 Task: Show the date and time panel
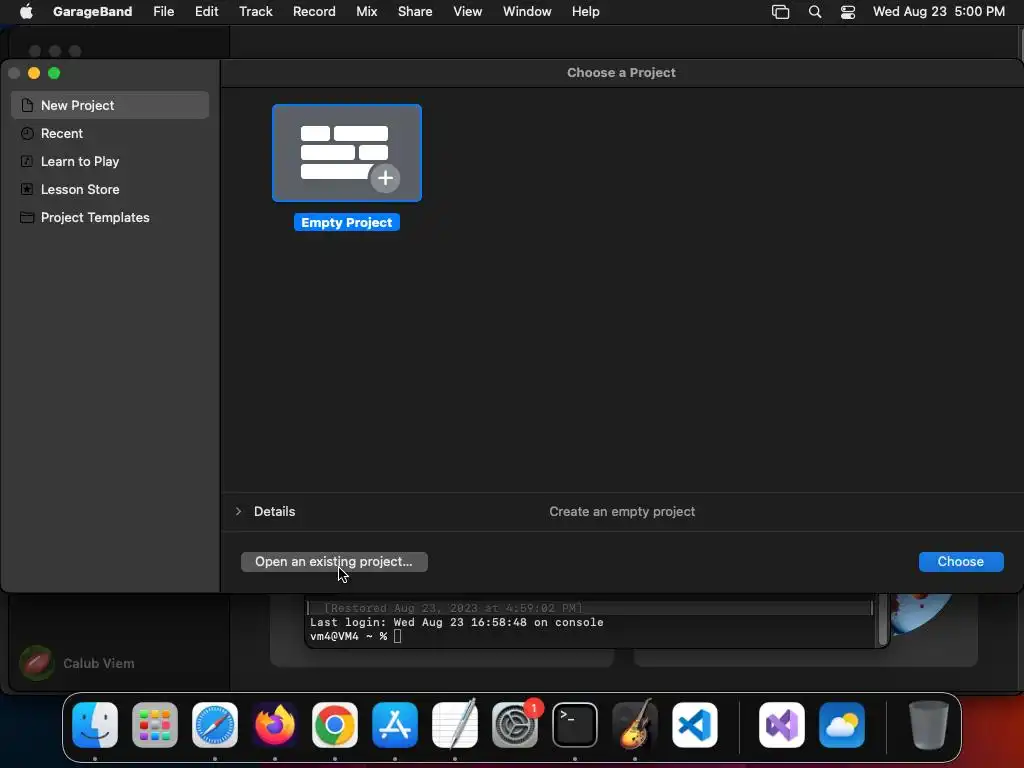938,12
